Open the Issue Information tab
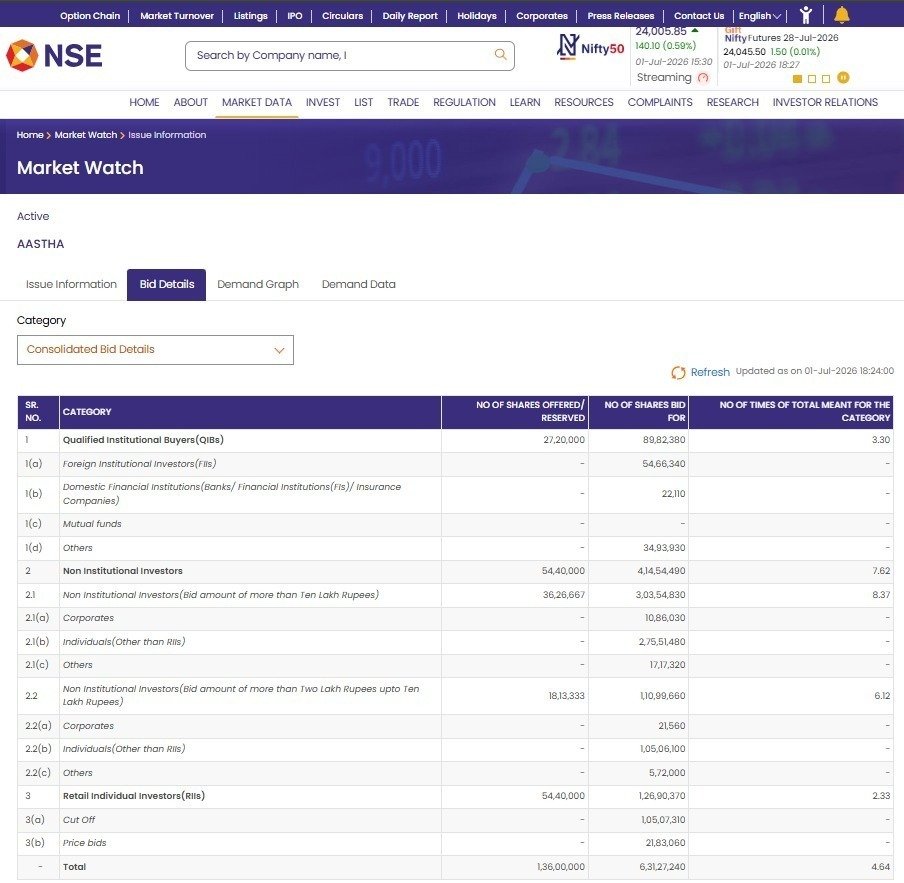The height and width of the screenshot is (883, 904). click(x=71, y=284)
